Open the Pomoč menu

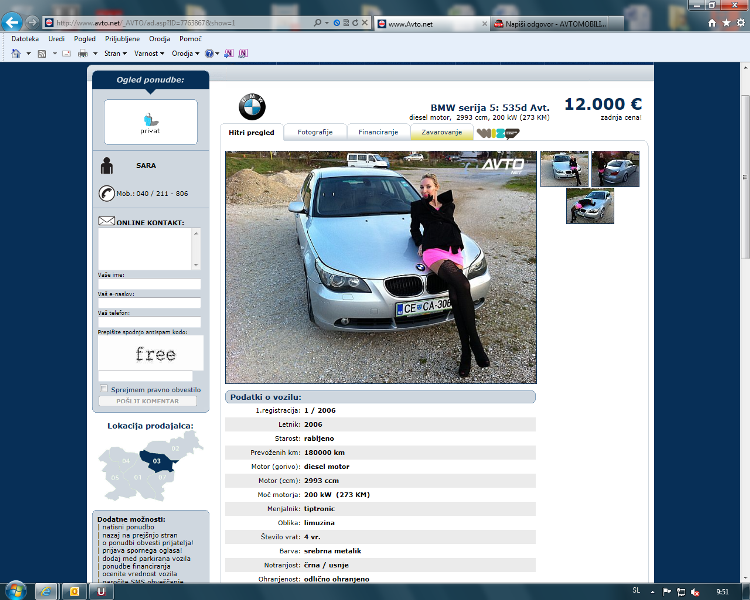coord(190,39)
